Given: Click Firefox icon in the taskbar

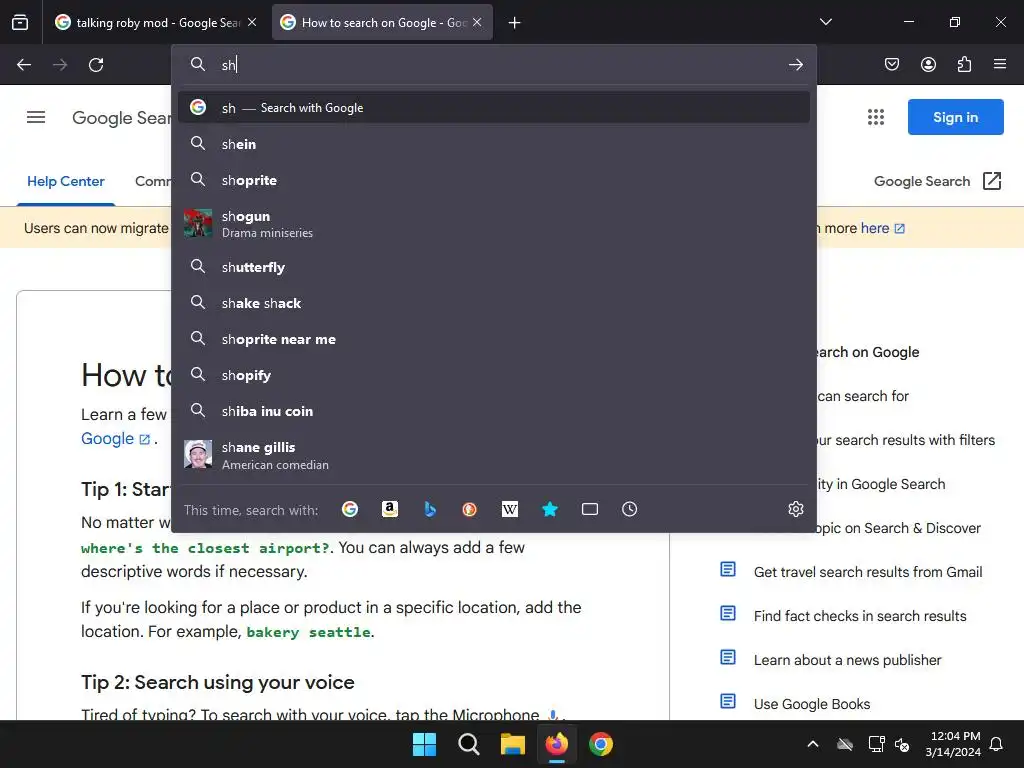Looking at the screenshot, I should (557, 744).
